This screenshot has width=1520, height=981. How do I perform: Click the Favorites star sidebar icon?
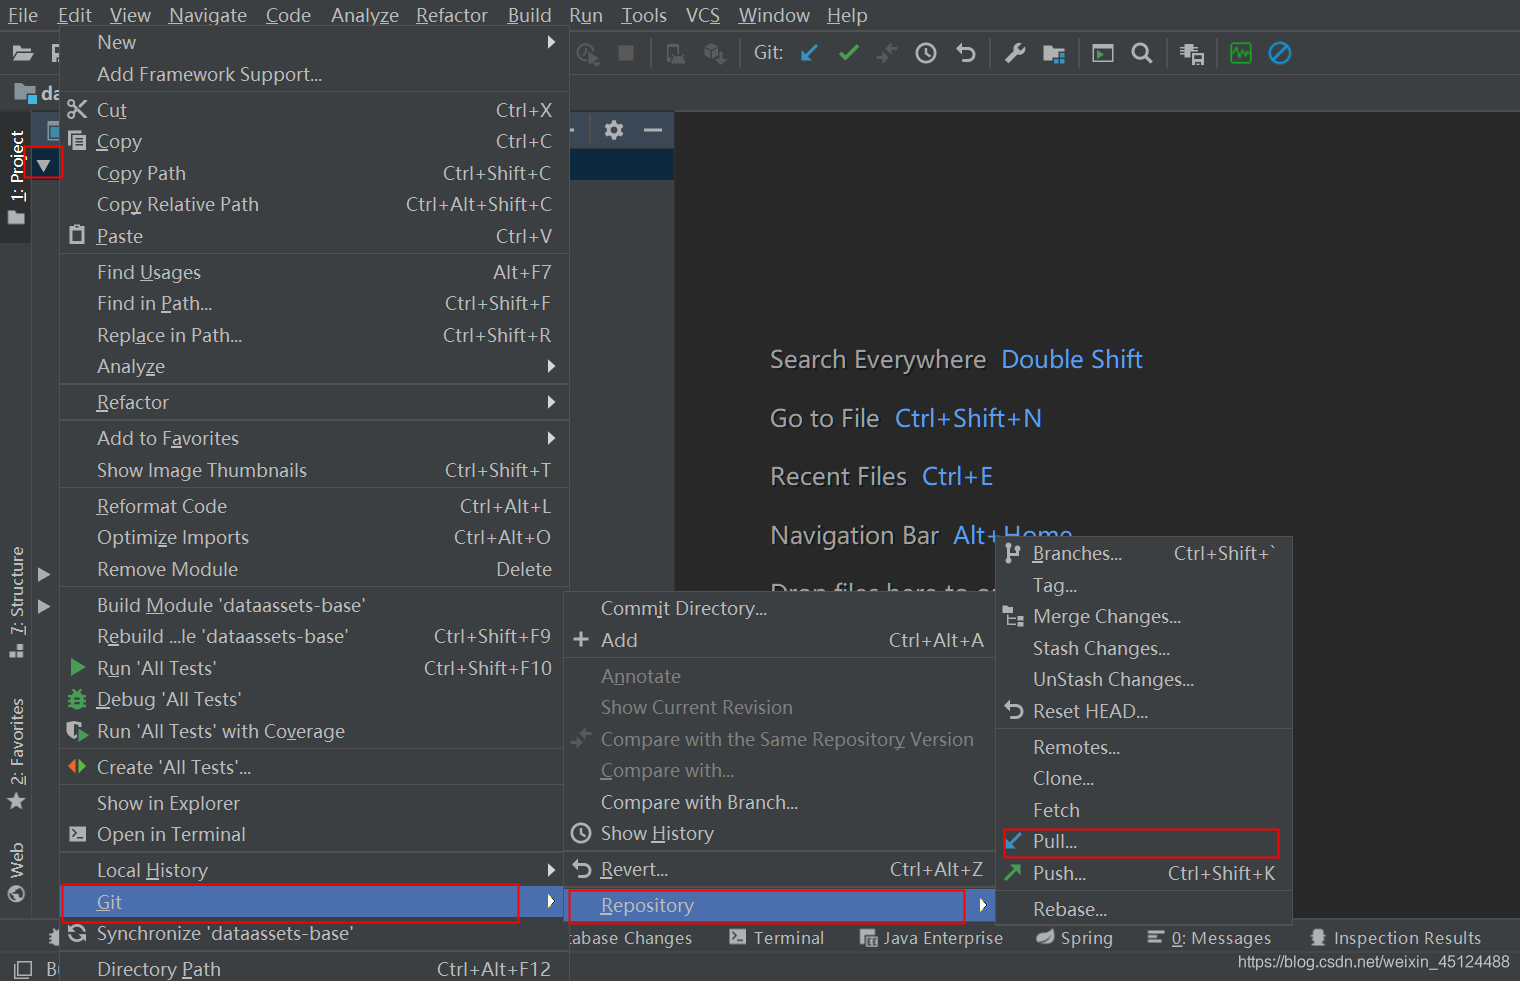[x=17, y=801]
